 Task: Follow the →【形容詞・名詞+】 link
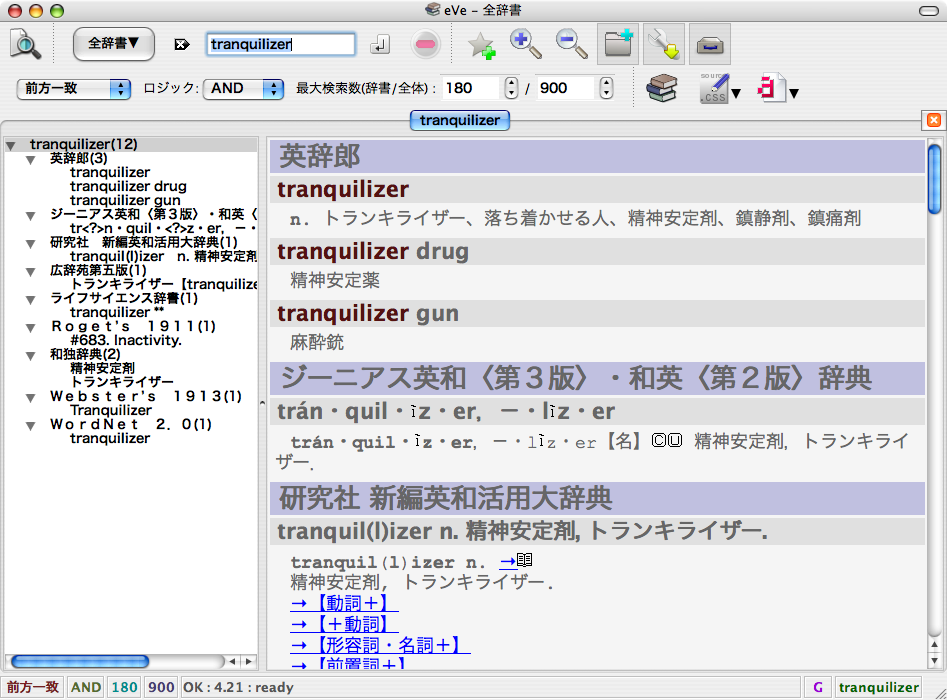(x=380, y=645)
